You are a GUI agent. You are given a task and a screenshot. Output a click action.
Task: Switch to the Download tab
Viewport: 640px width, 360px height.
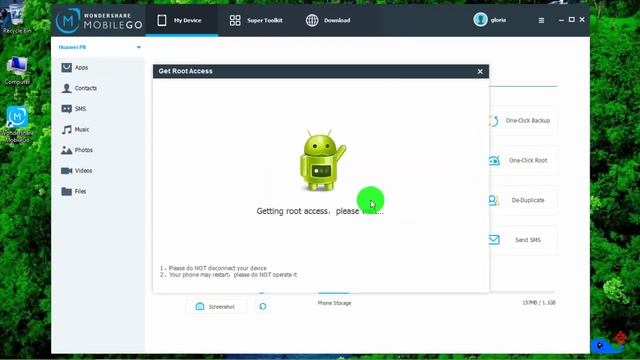click(x=328, y=20)
